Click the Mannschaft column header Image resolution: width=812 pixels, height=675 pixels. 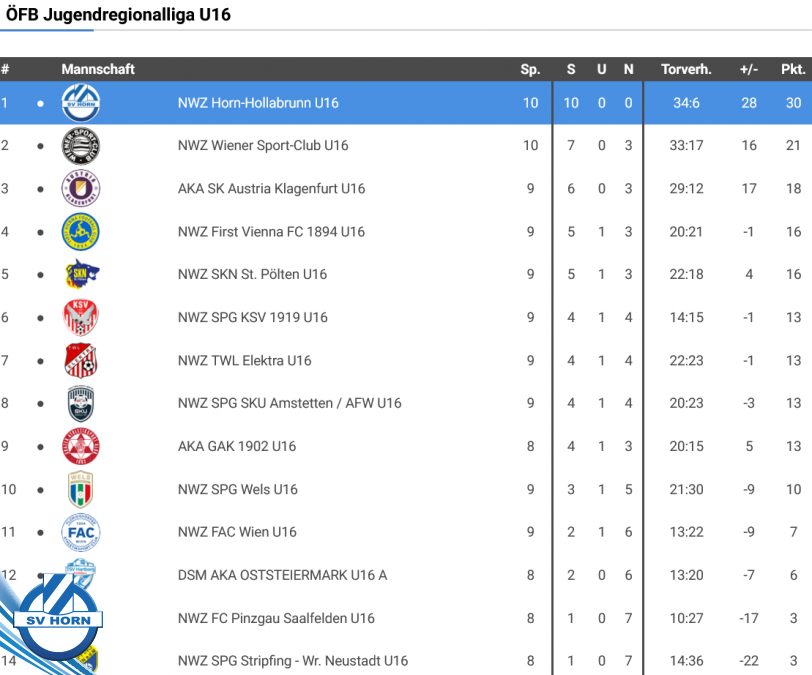(98, 69)
